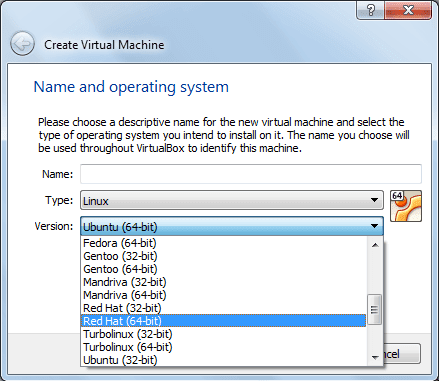Click the partially hidden Cancel button
The height and width of the screenshot is (381, 439).
click(402, 354)
